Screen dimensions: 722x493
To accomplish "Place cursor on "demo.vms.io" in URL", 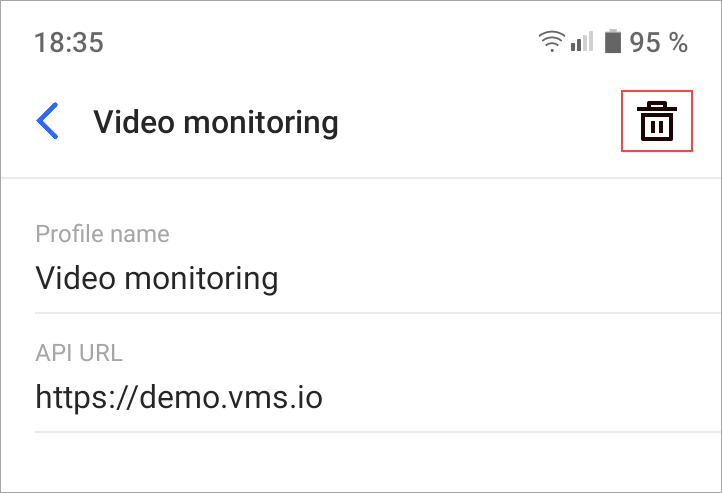I will coord(231,397).
